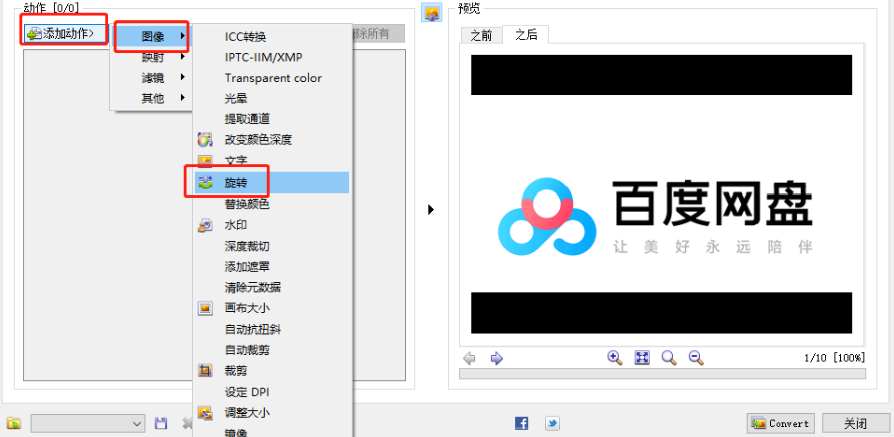Viewport: 894px width, 437px height.
Task: Select the 深度裁切 menu item
Action: (x=247, y=246)
